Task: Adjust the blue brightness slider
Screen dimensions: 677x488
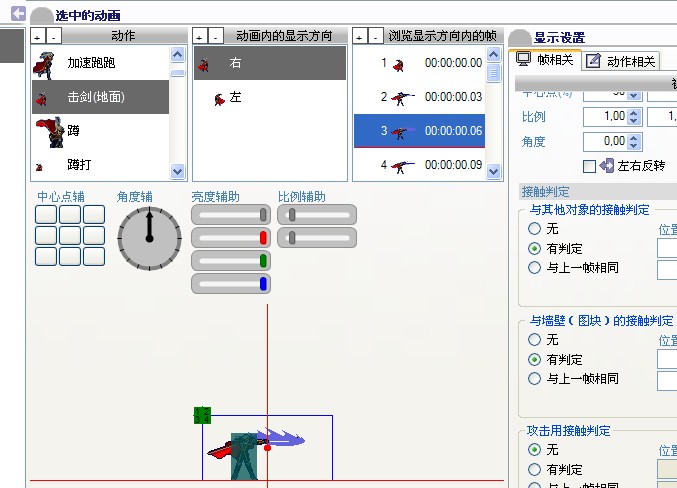Action: [x=231, y=284]
